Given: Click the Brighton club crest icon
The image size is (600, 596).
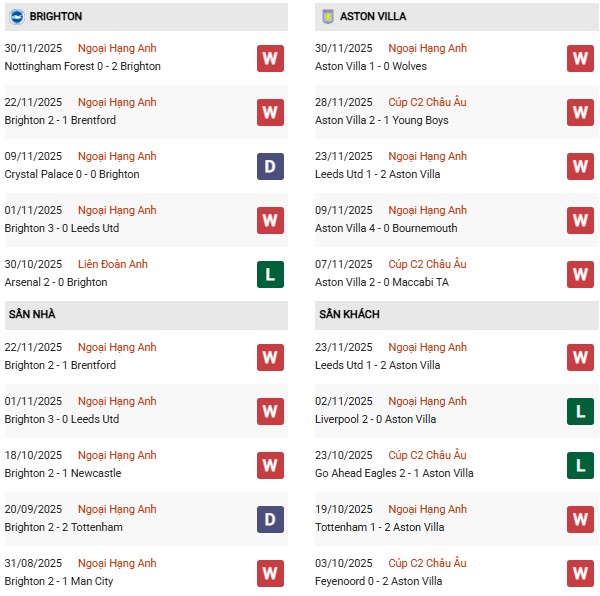Looking at the screenshot, I should (x=17, y=16).
